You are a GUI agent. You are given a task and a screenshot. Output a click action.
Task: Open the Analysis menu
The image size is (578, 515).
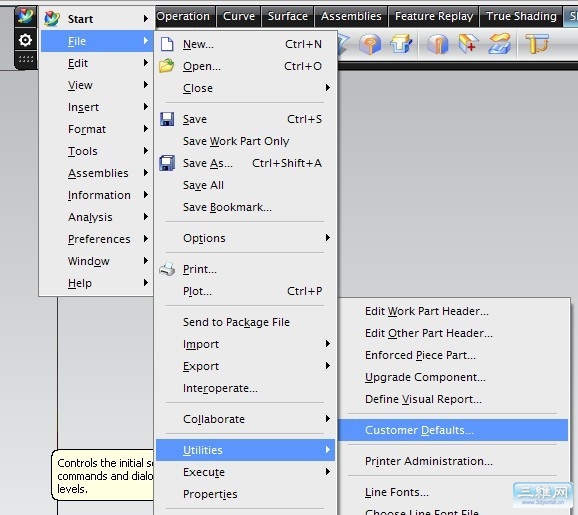97,217
